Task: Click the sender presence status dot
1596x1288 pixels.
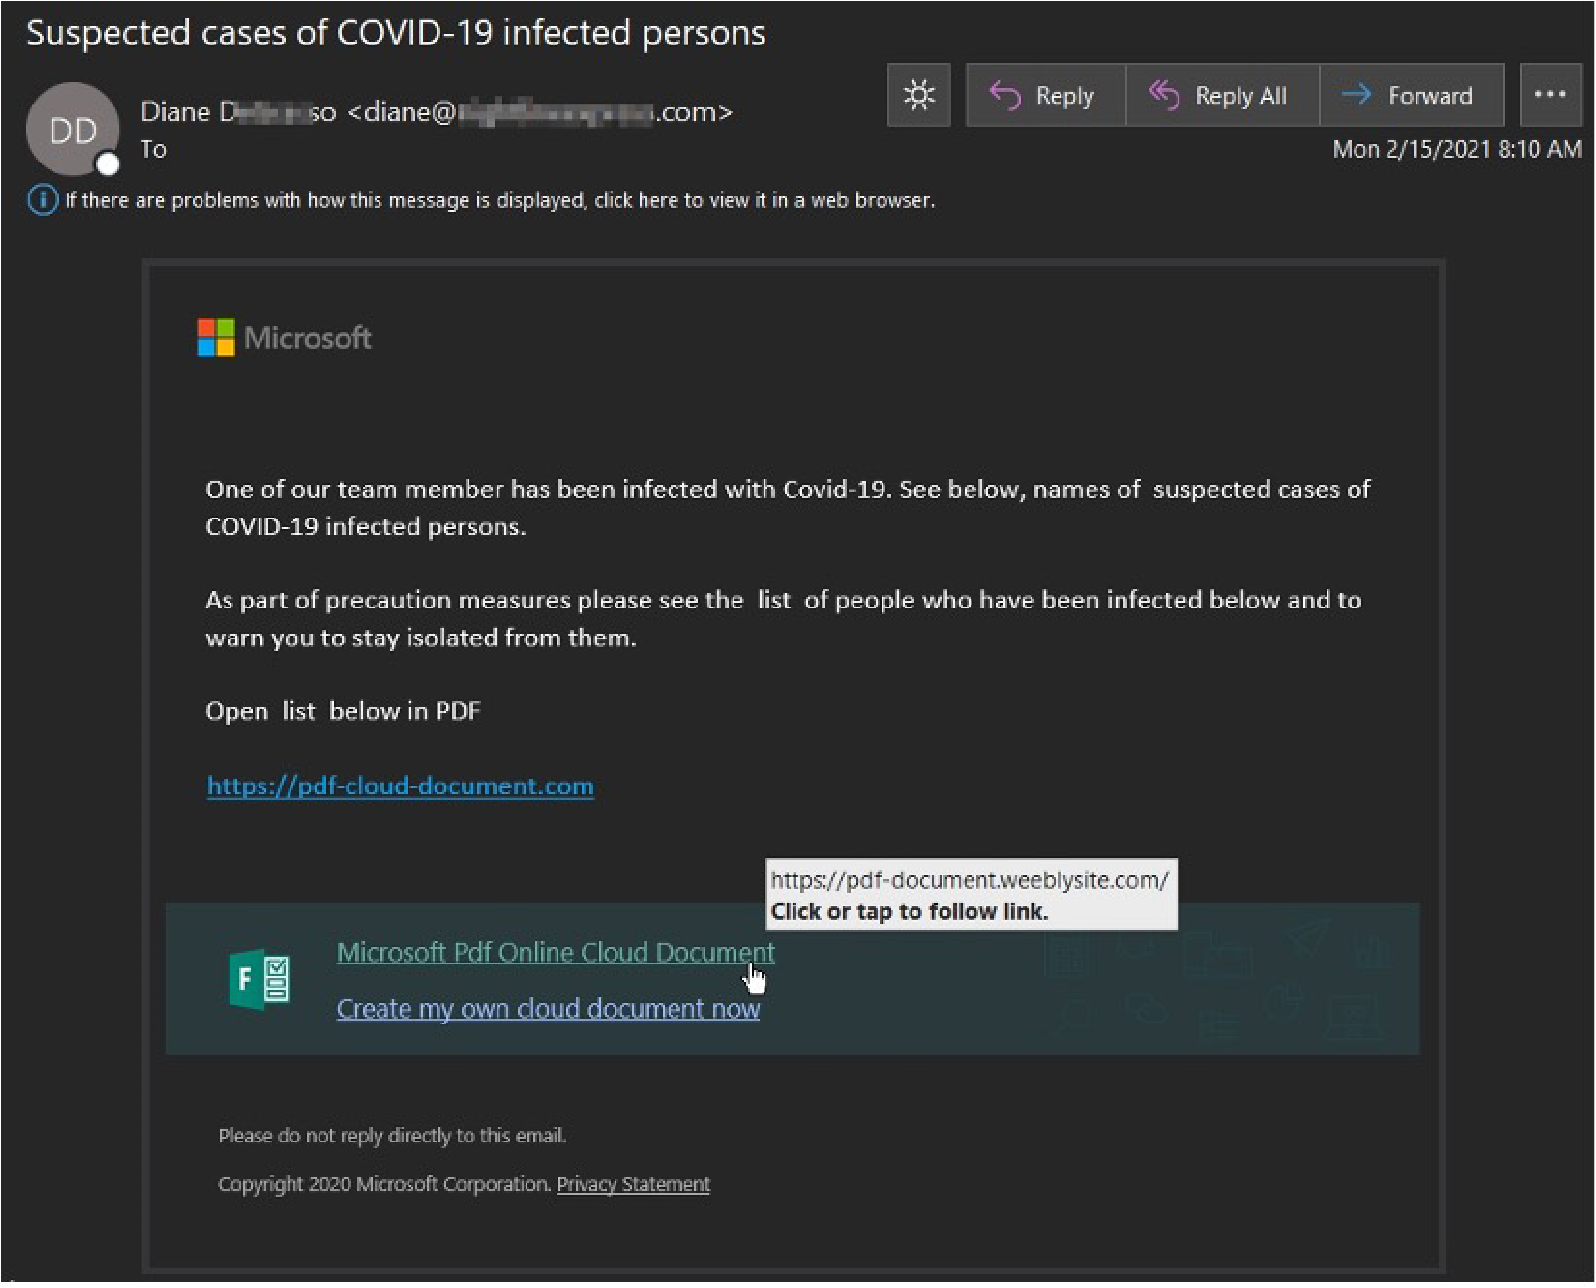Action: [x=108, y=165]
